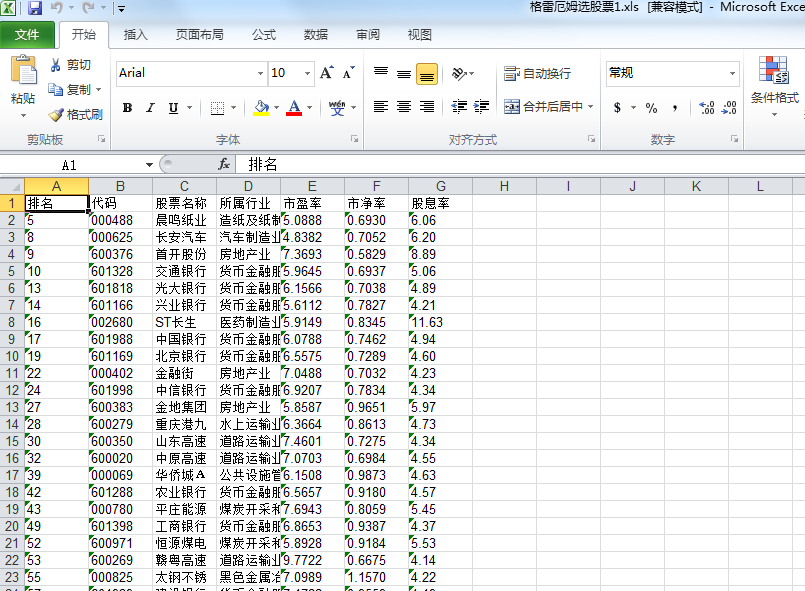Screen dimensions: 805x591
Task: Toggle Wrap Text (自动换行)
Action: click(x=537, y=73)
